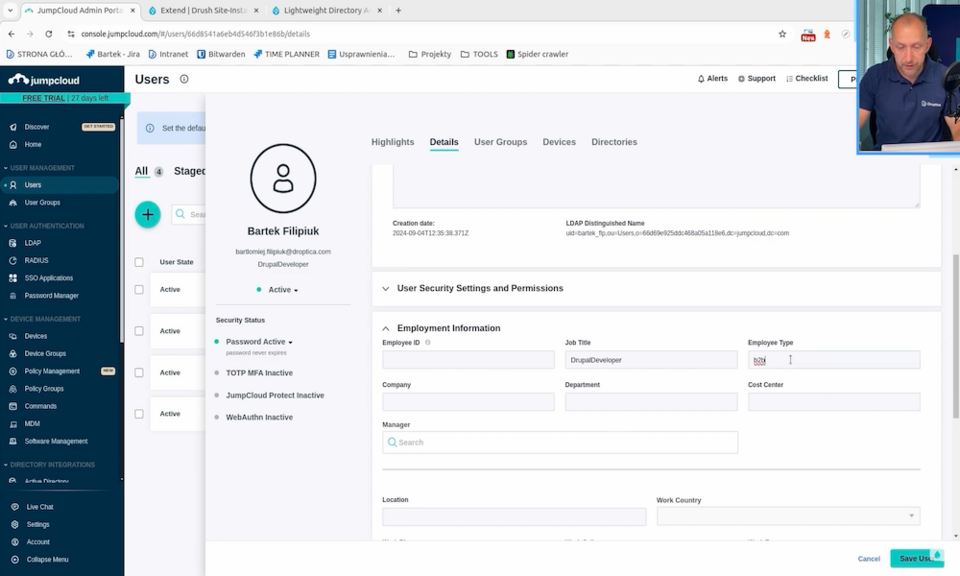Open new browser tab with plus

pyautogui.click(x=398, y=10)
